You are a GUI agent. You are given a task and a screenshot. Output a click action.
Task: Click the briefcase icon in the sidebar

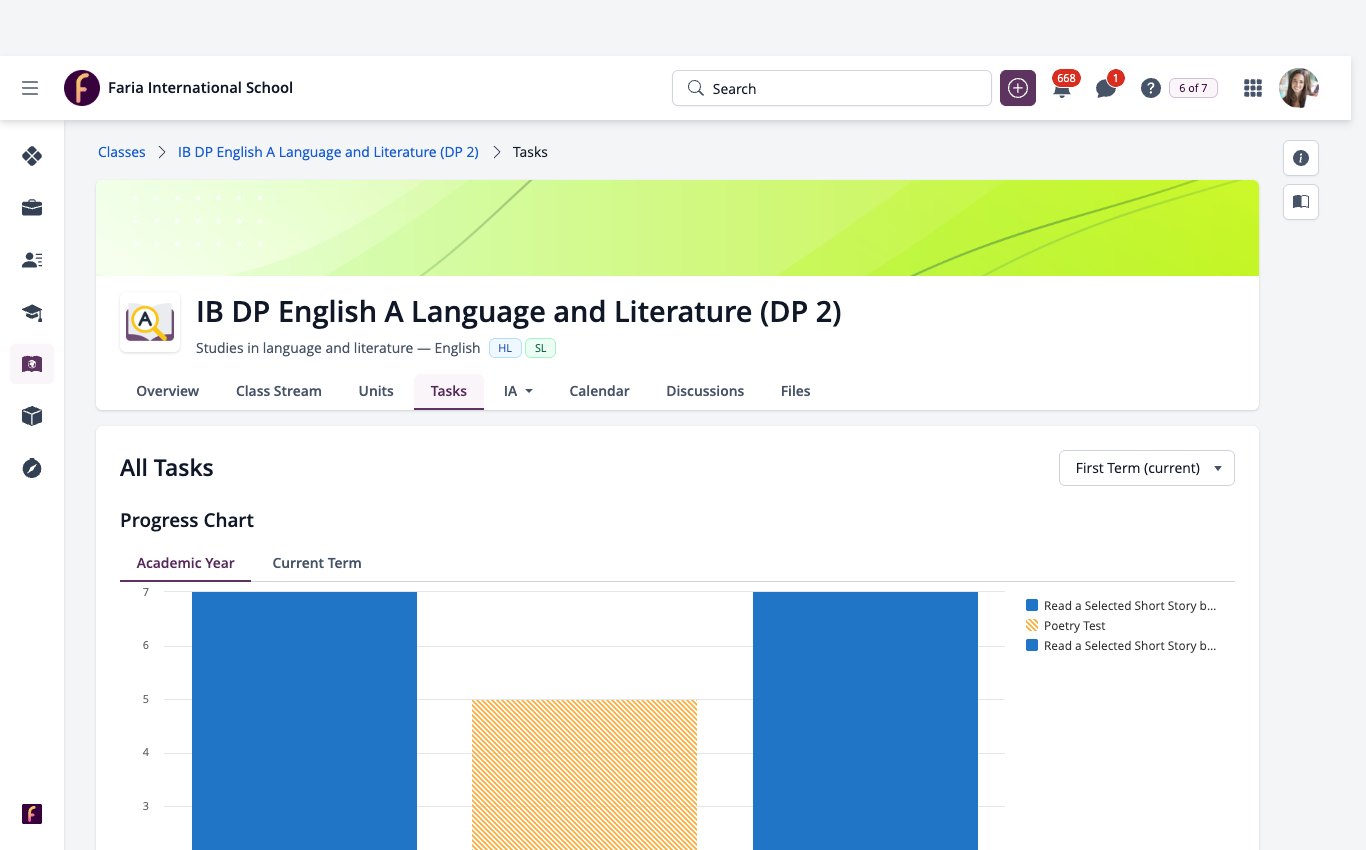32,208
